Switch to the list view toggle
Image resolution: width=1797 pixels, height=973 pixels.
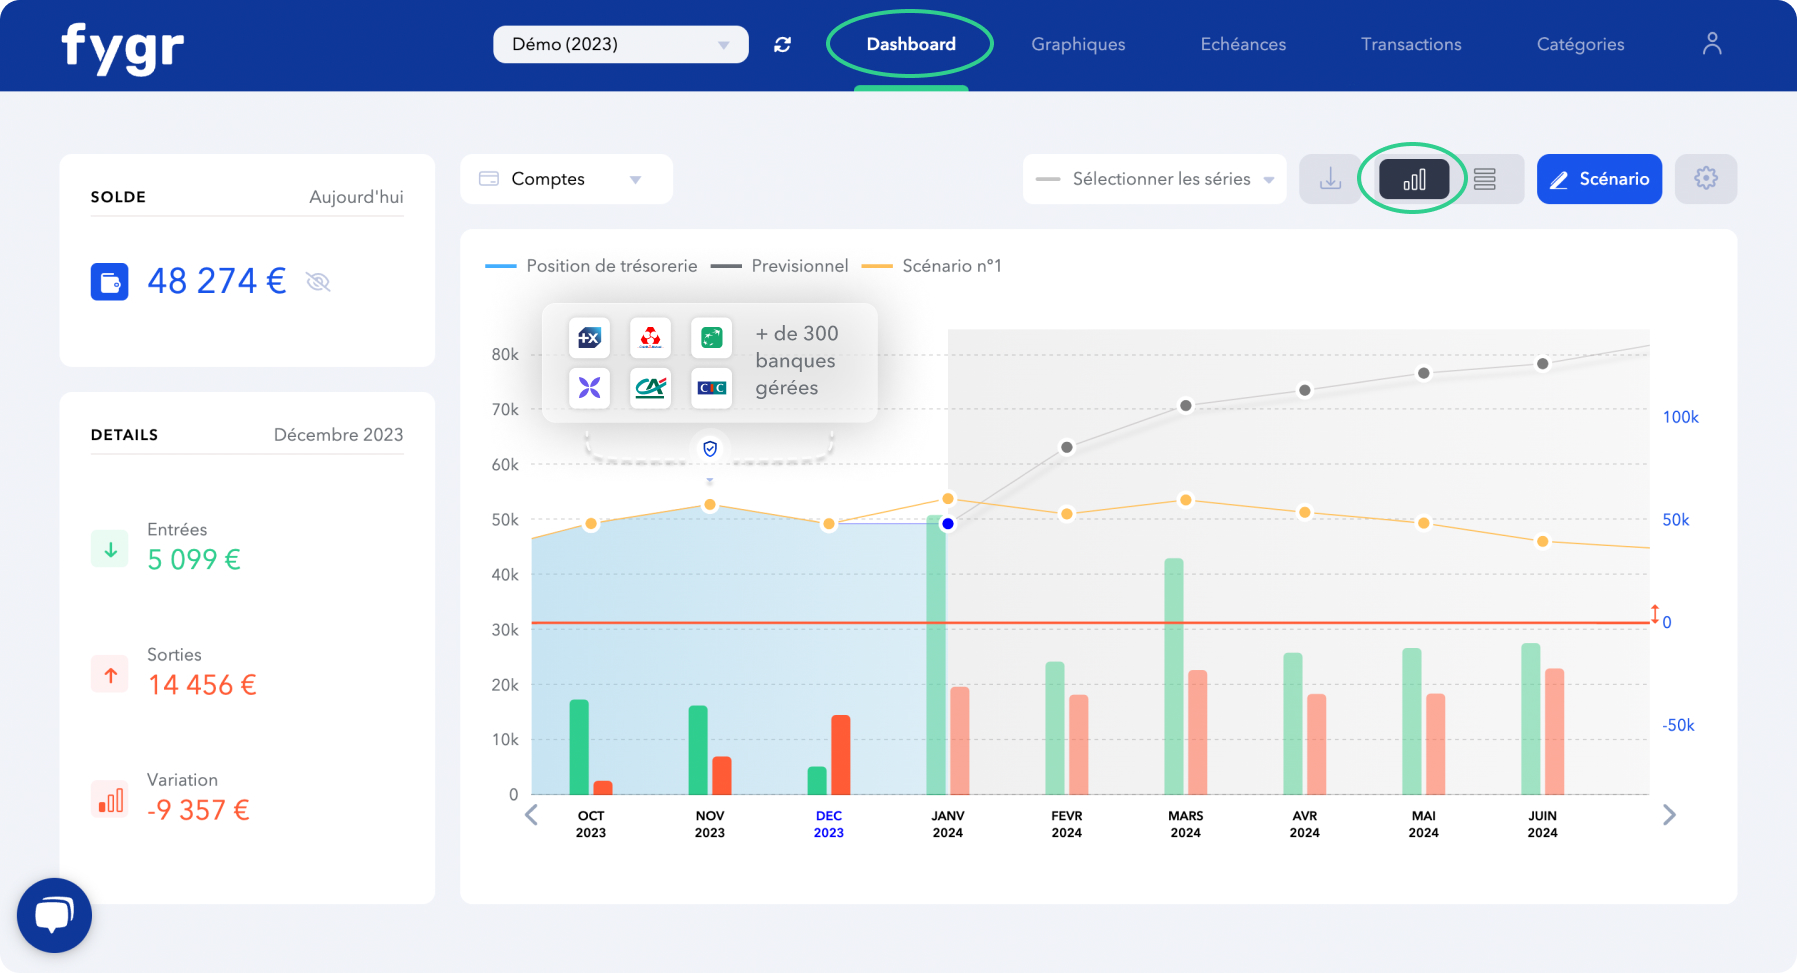1485,179
